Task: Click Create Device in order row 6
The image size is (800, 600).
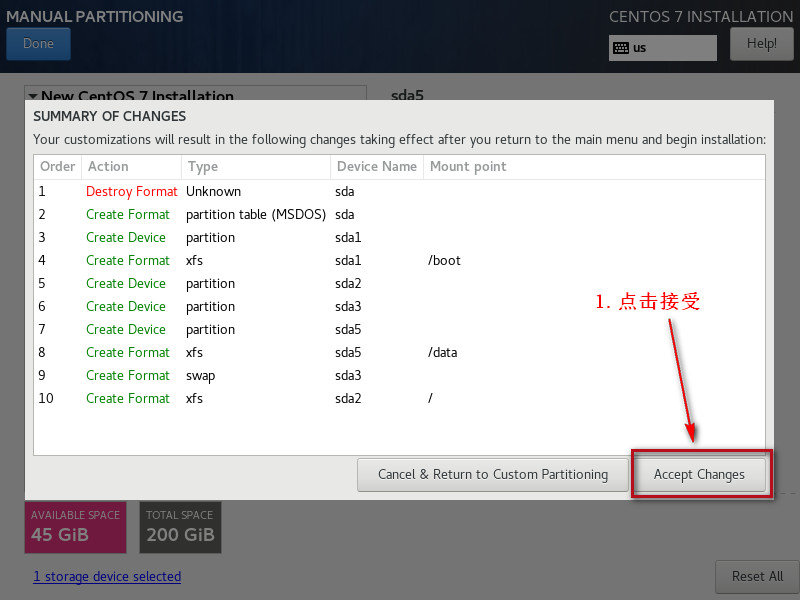Action: (126, 306)
